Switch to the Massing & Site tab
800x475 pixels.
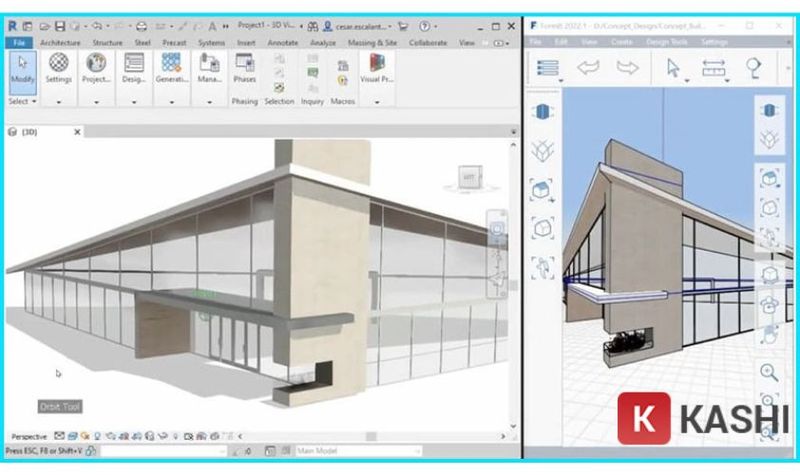[372, 43]
